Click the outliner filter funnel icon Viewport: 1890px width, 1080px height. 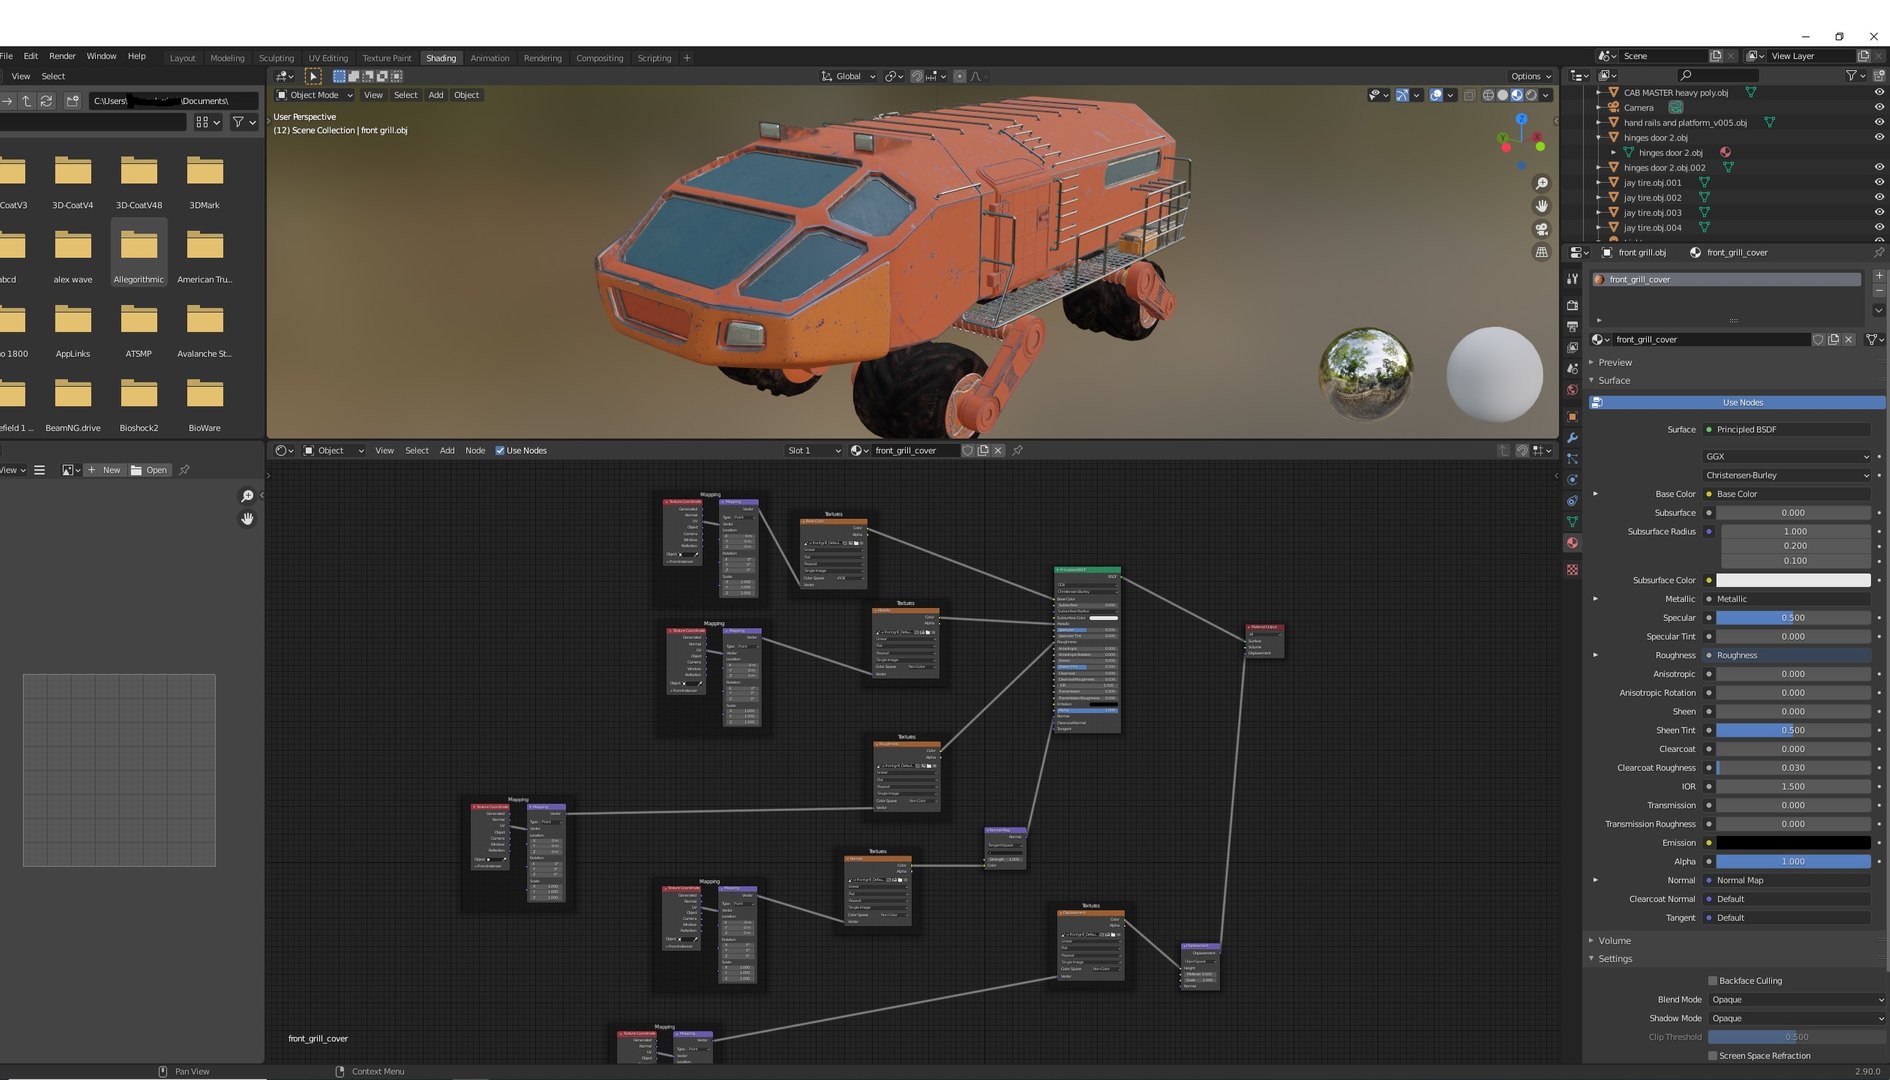point(1851,75)
